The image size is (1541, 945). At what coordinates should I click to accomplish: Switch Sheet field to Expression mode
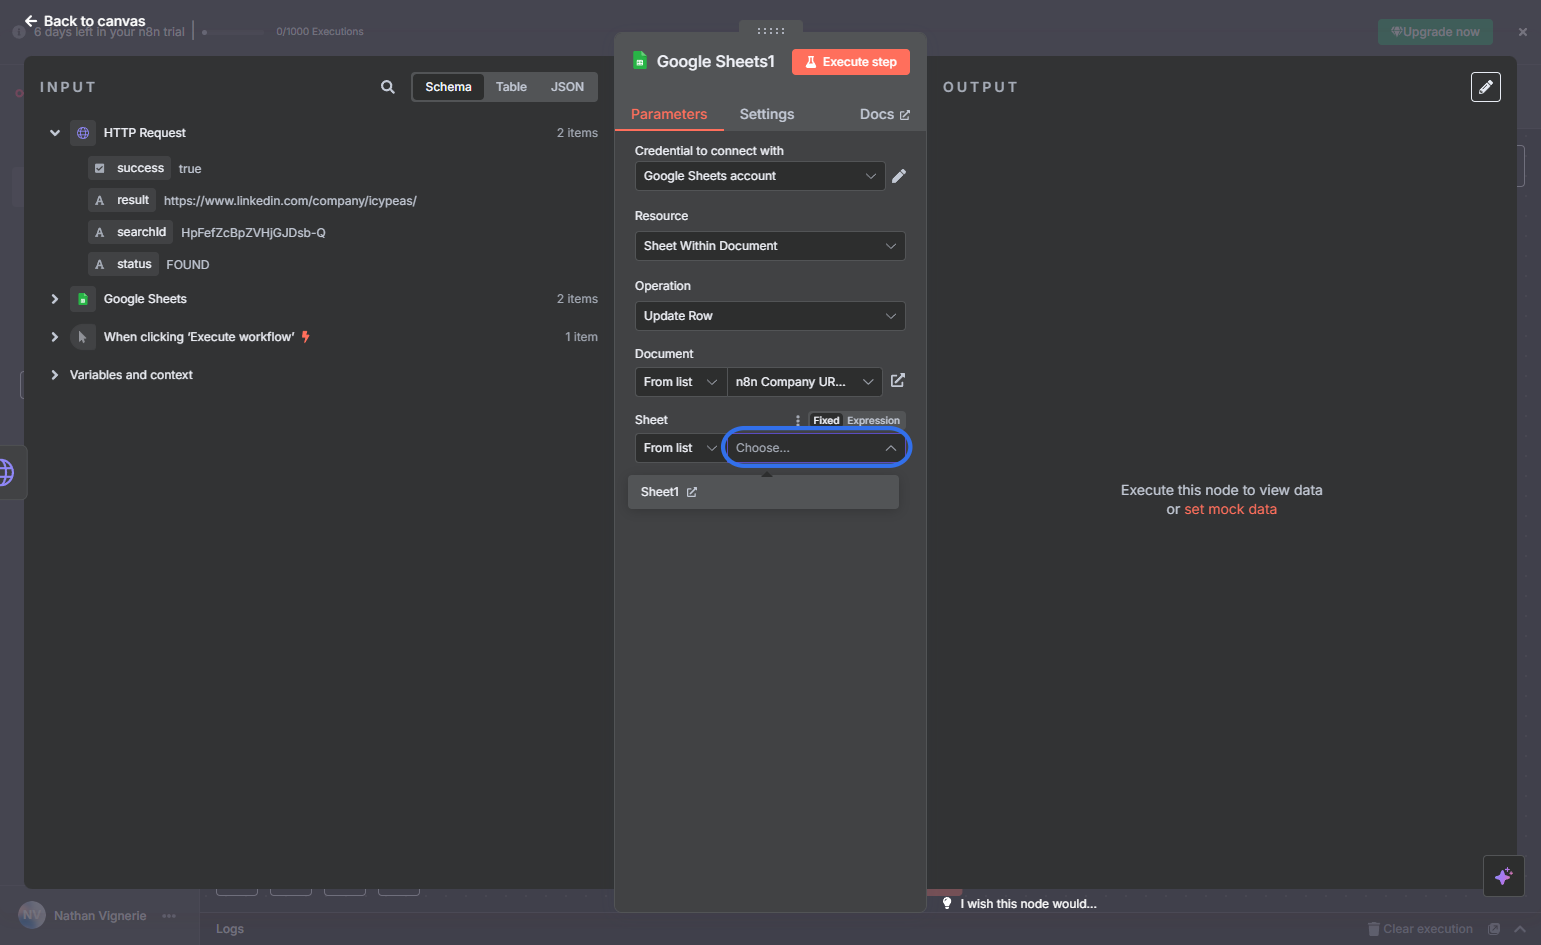click(x=873, y=420)
